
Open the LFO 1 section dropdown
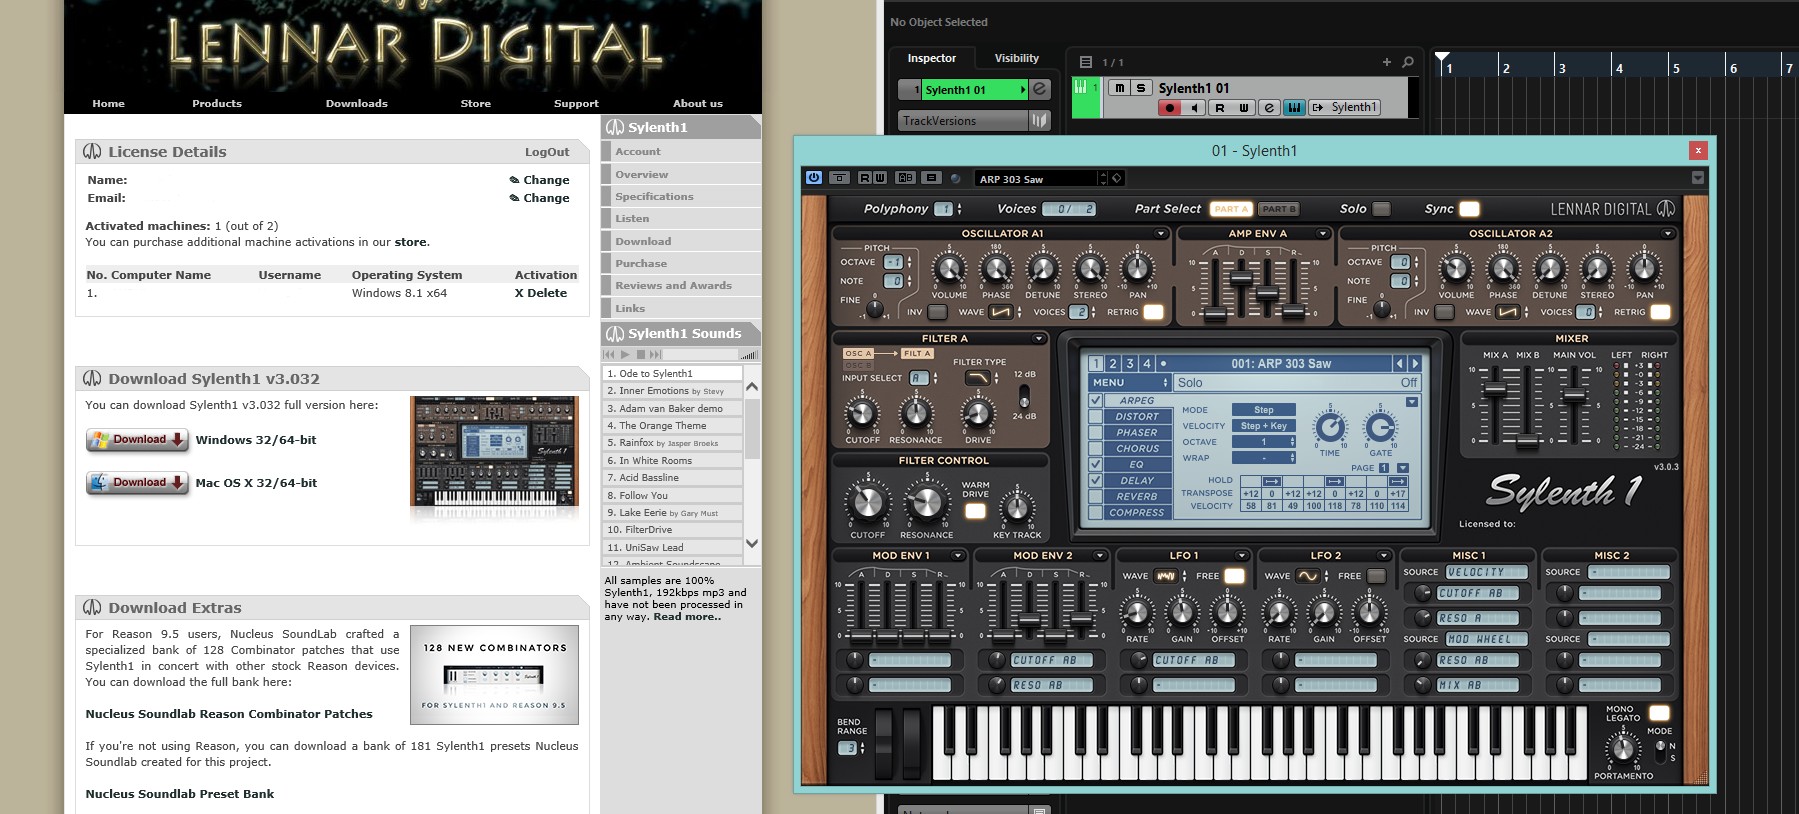[x=1242, y=556]
